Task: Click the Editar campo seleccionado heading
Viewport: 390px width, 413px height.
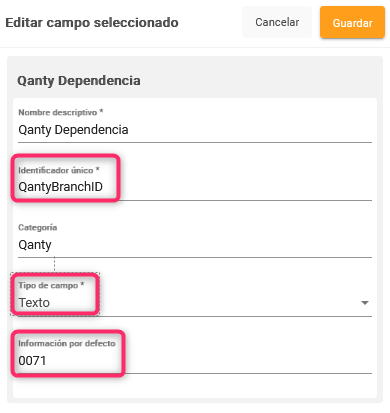Action: [92, 23]
